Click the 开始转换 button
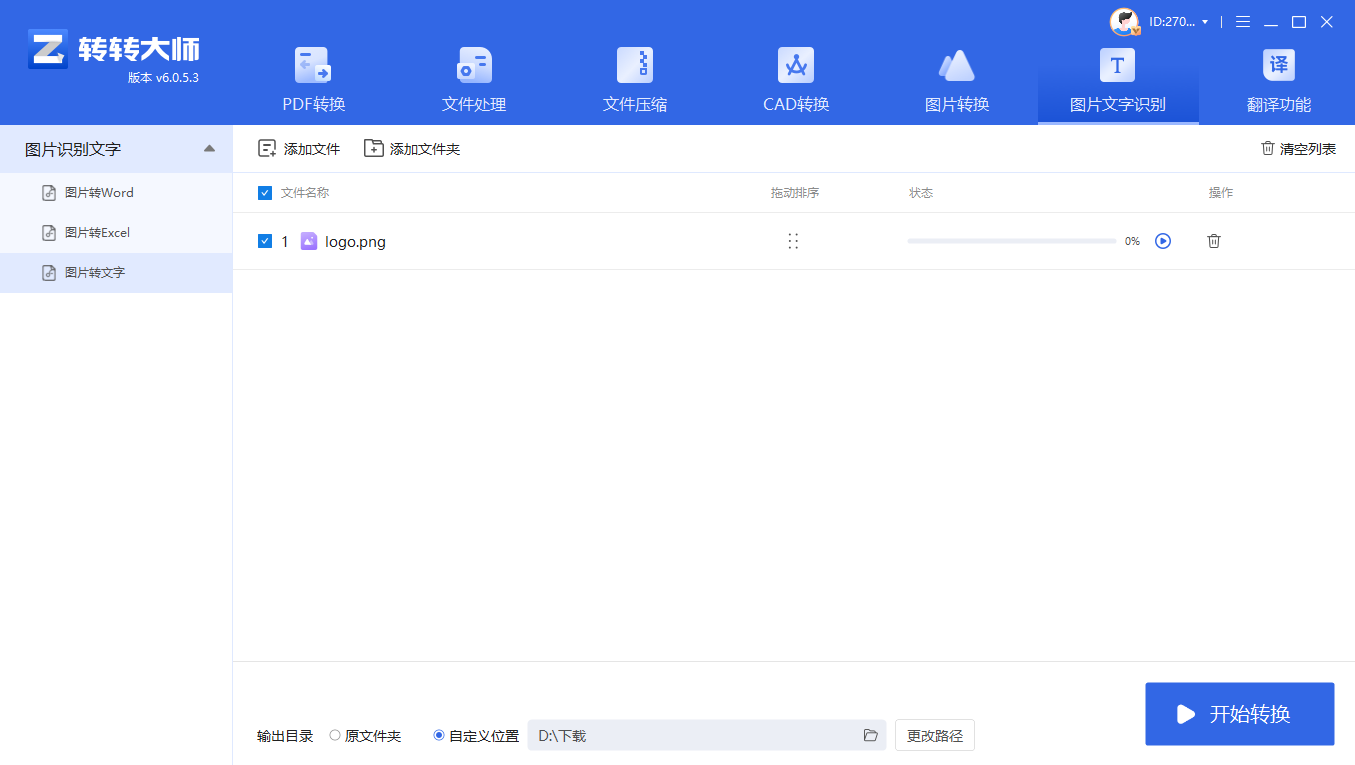This screenshot has height=765, width=1355. pos(1240,714)
